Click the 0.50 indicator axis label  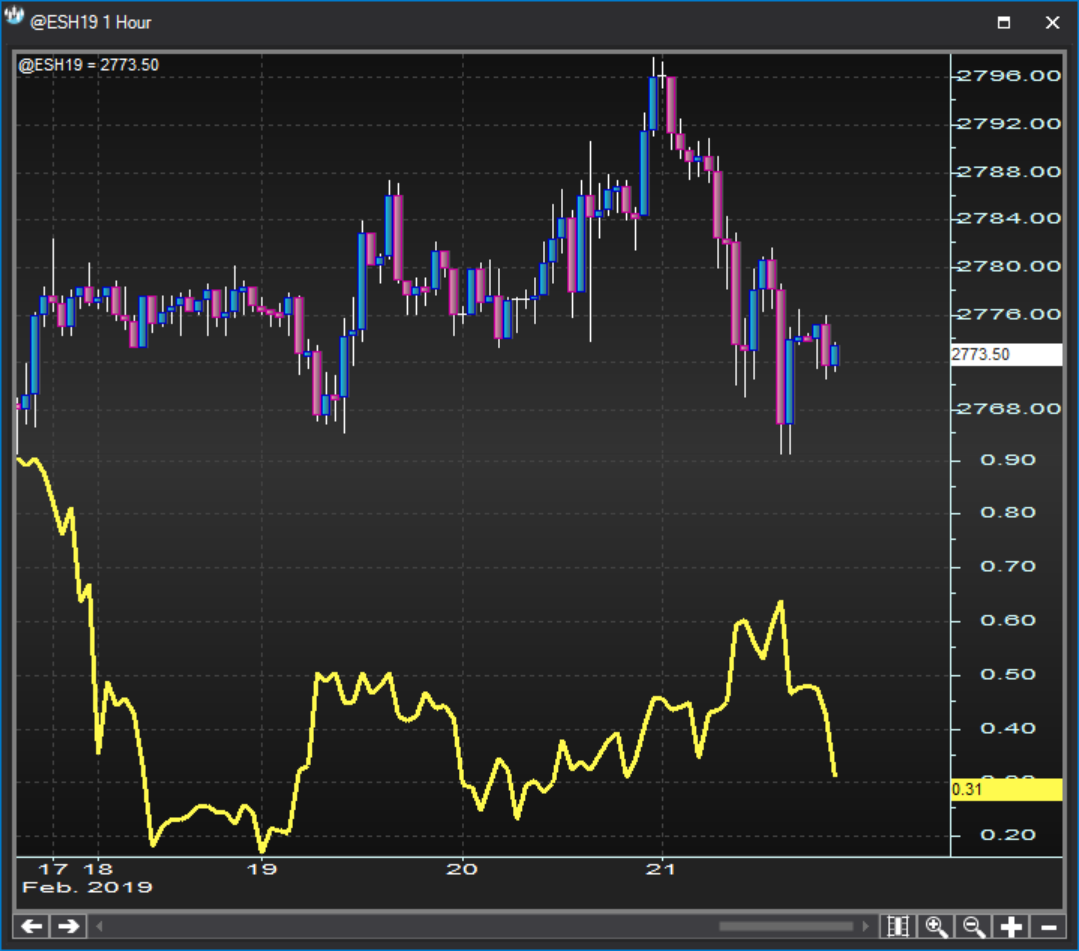(1007, 674)
